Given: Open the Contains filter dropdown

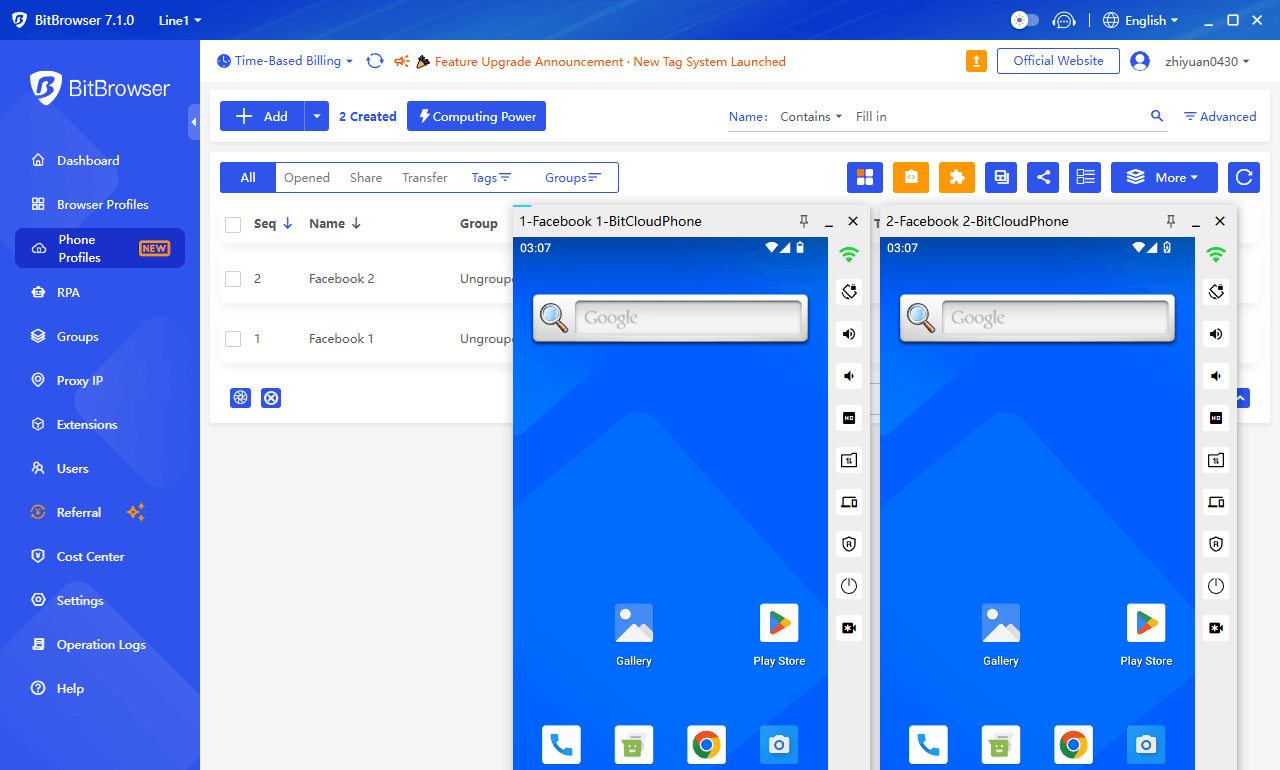Looking at the screenshot, I should 811,117.
